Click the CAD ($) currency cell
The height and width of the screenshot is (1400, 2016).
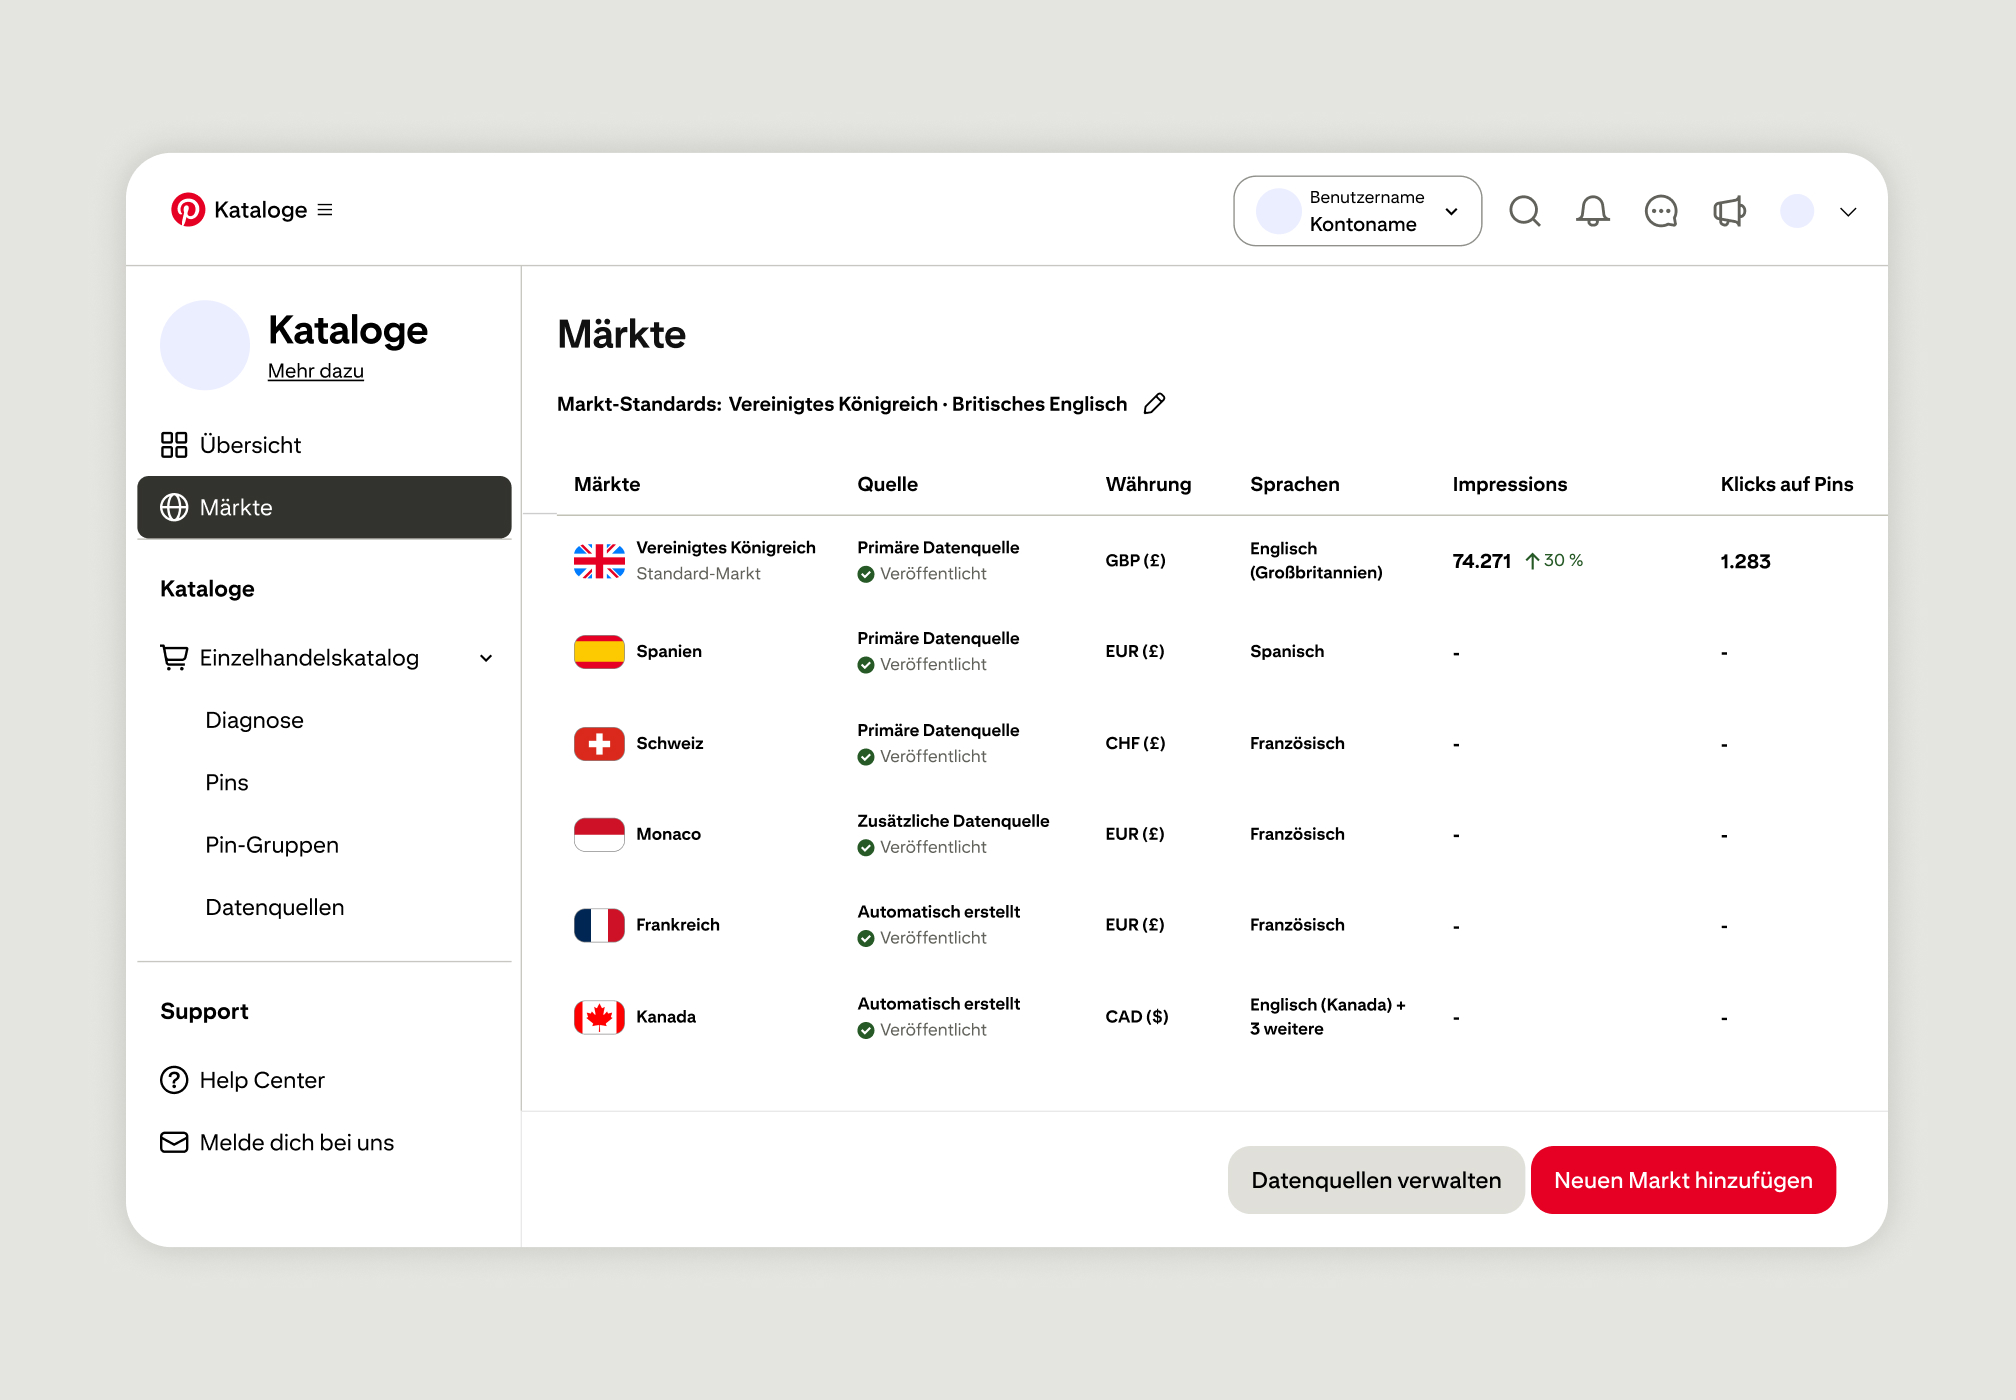pyautogui.click(x=1136, y=1017)
